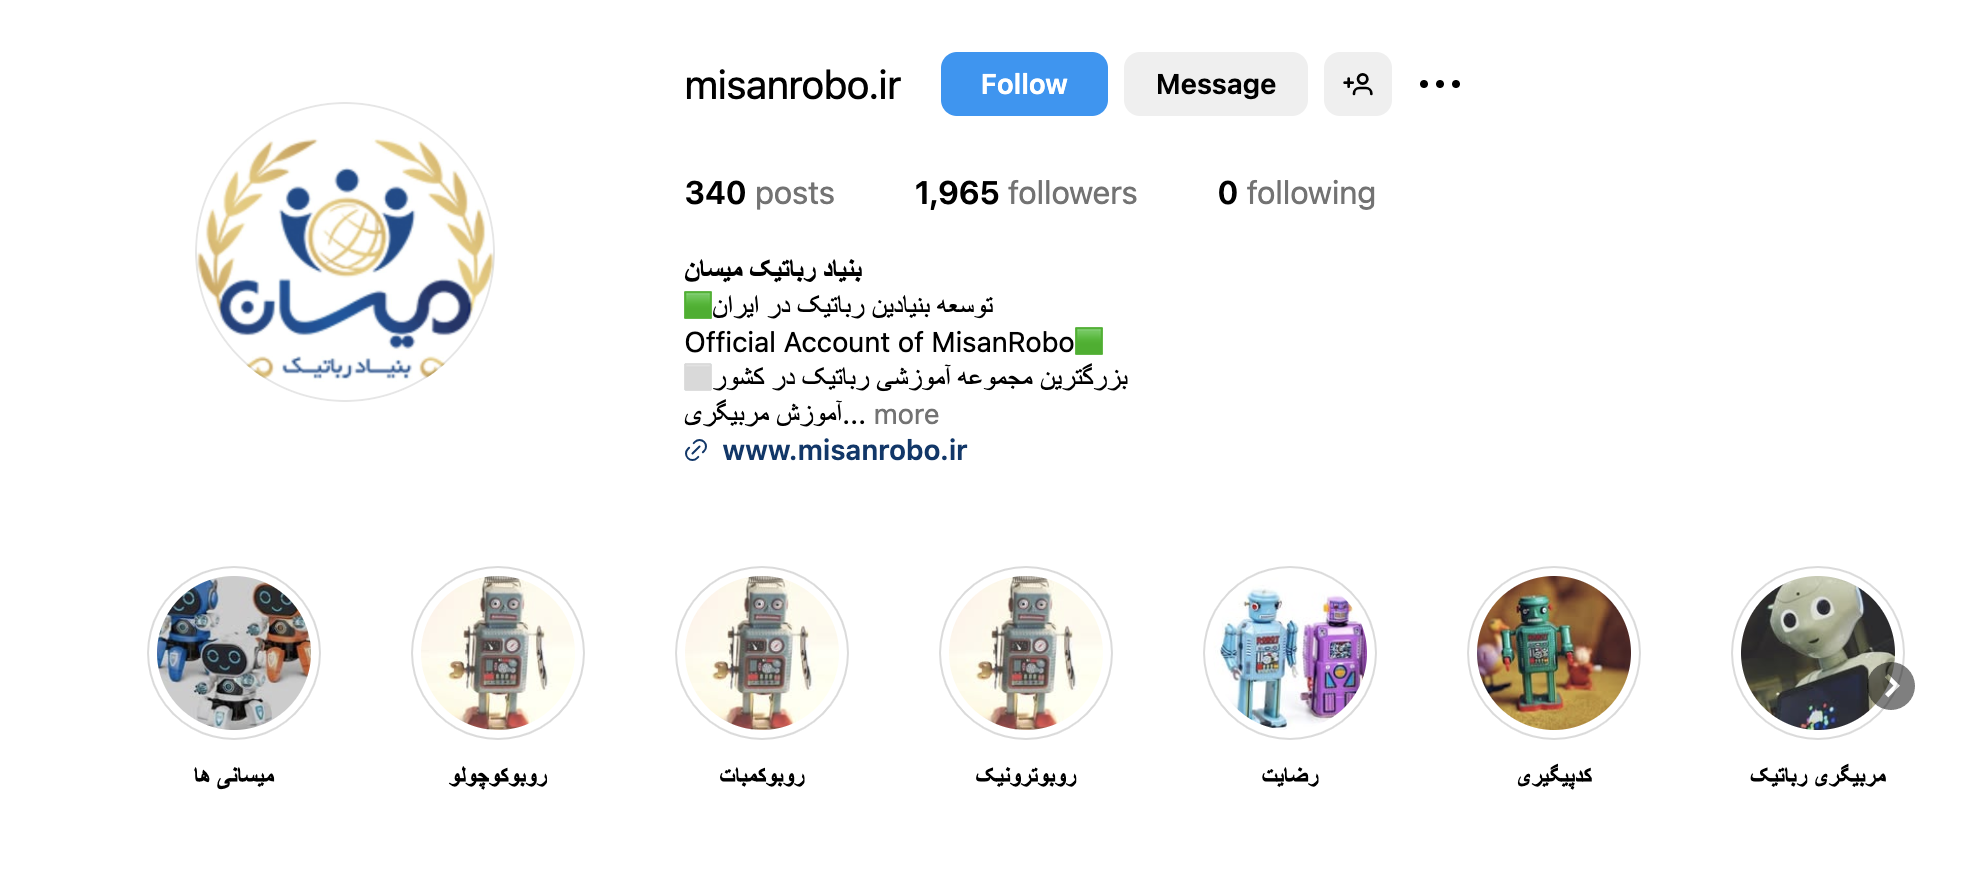
Task: Open the مربیگری رباتیک highlight
Action: coord(1818,653)
